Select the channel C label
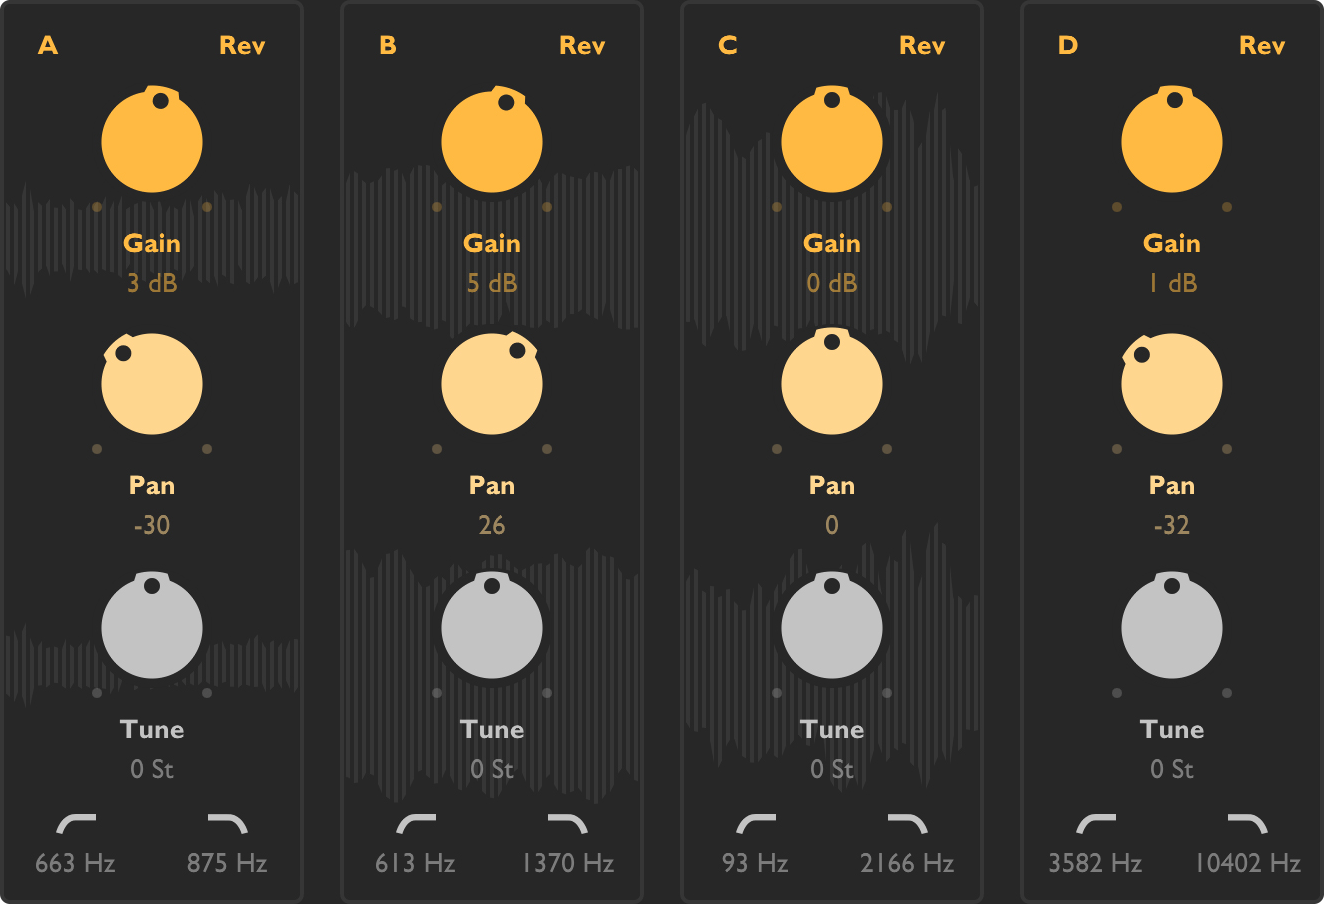1324x904 pixels. [728, 46]
